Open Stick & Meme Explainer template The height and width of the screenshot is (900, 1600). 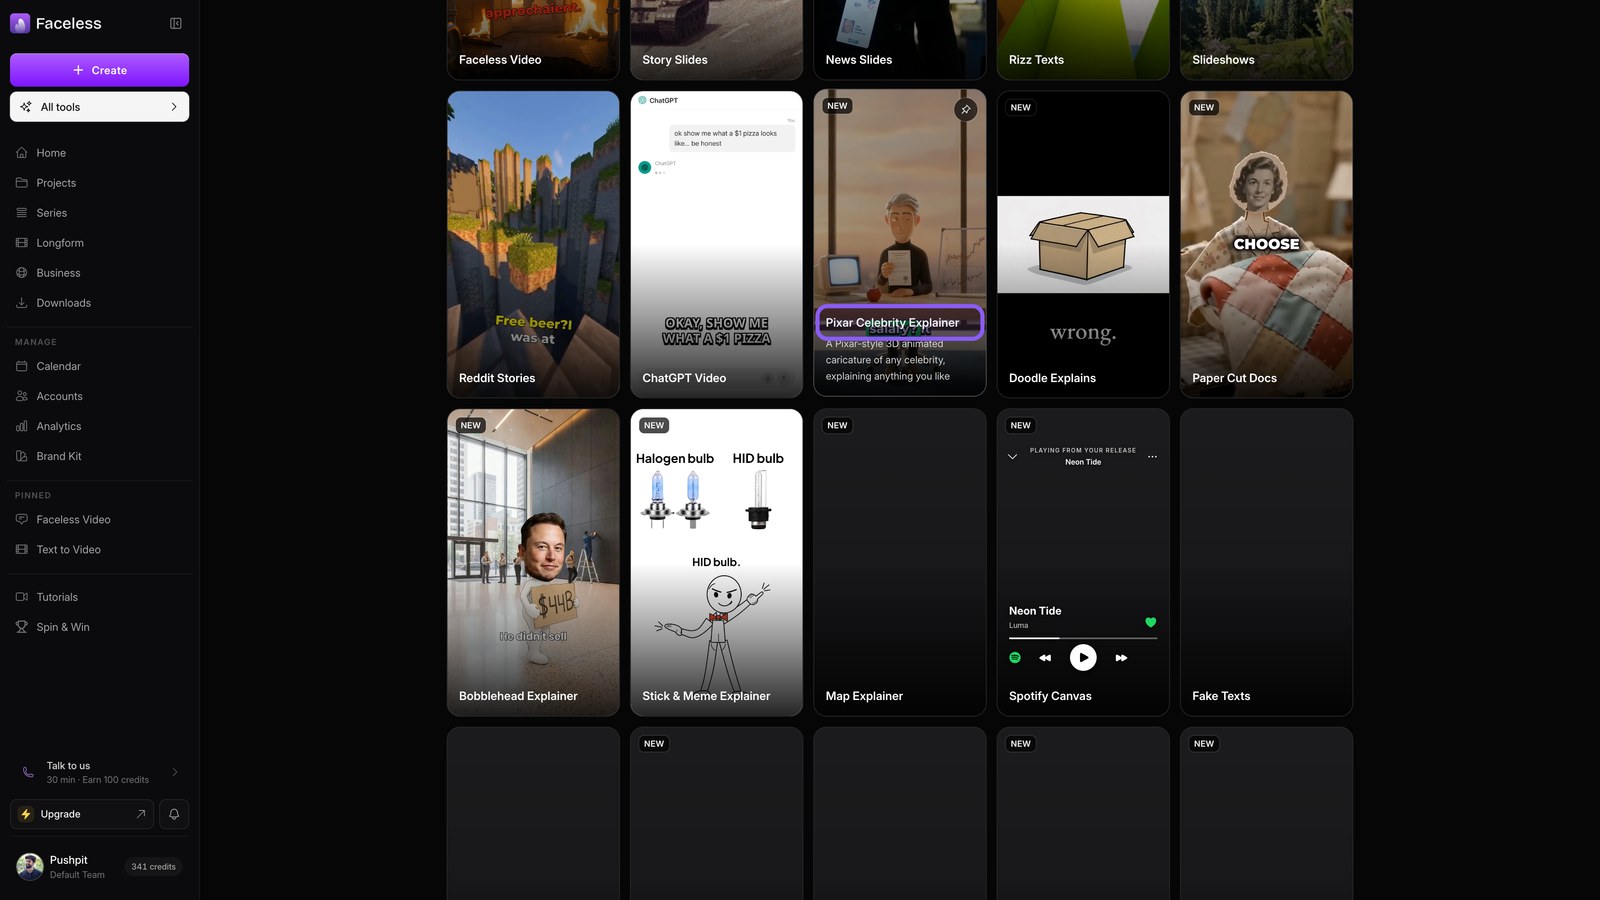tap(716, 562)
